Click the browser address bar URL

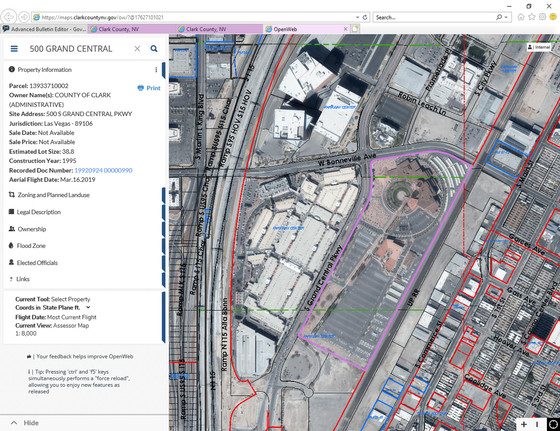[103, 17]
